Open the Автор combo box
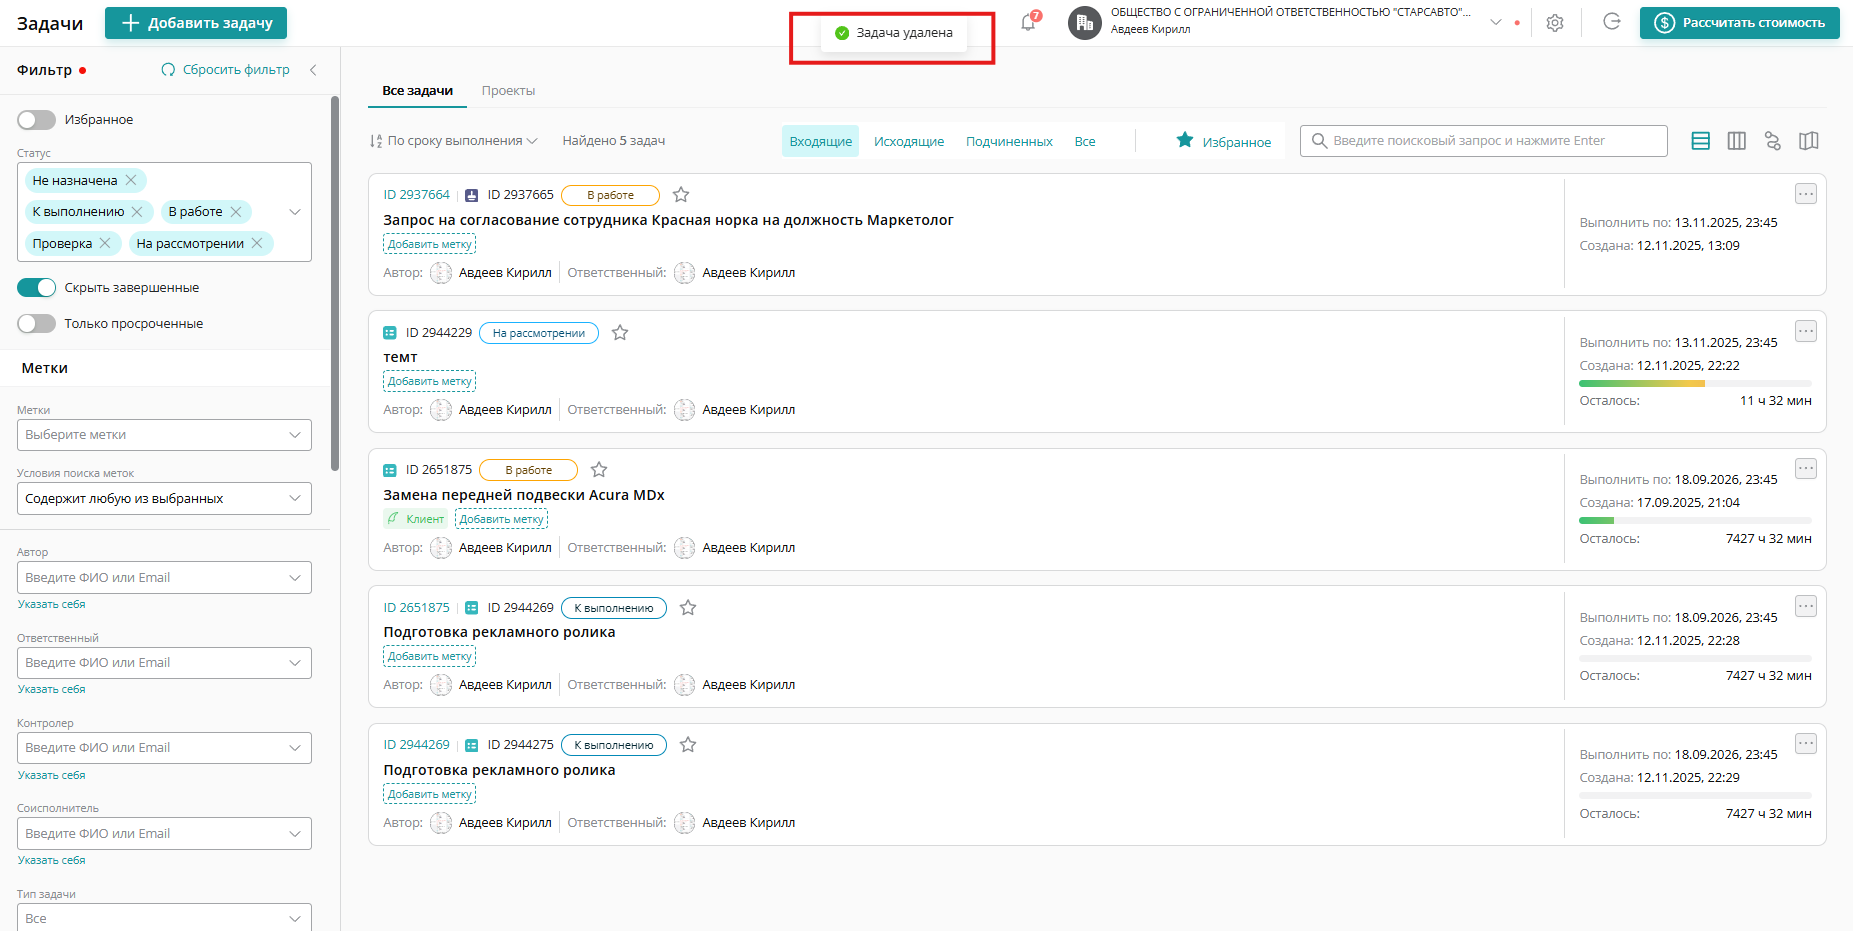The width and height of the screenshot is (1853, 931). pos(164,578)
